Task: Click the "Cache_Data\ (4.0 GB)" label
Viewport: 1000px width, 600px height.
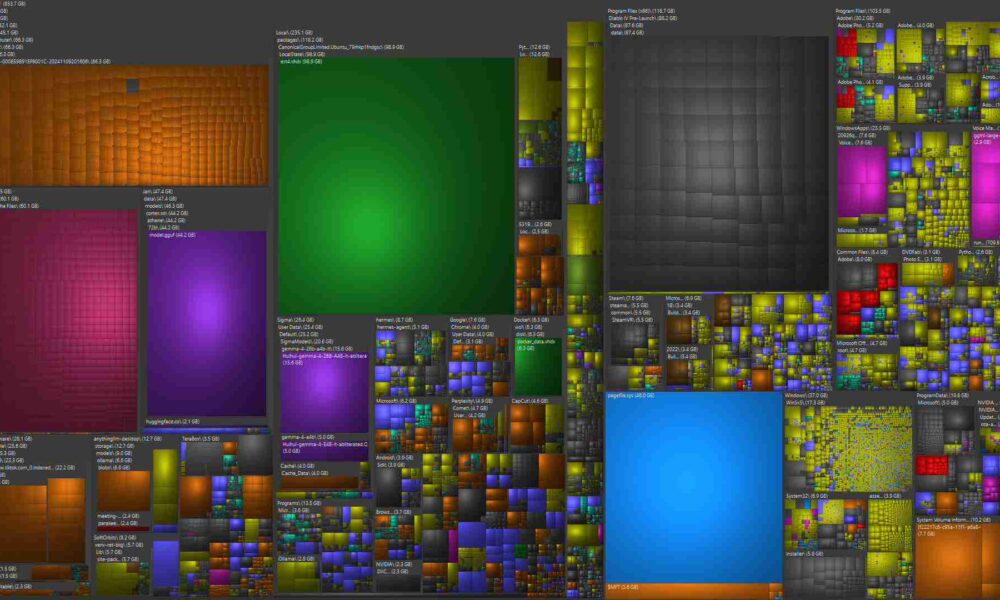Action: (305, 473)
